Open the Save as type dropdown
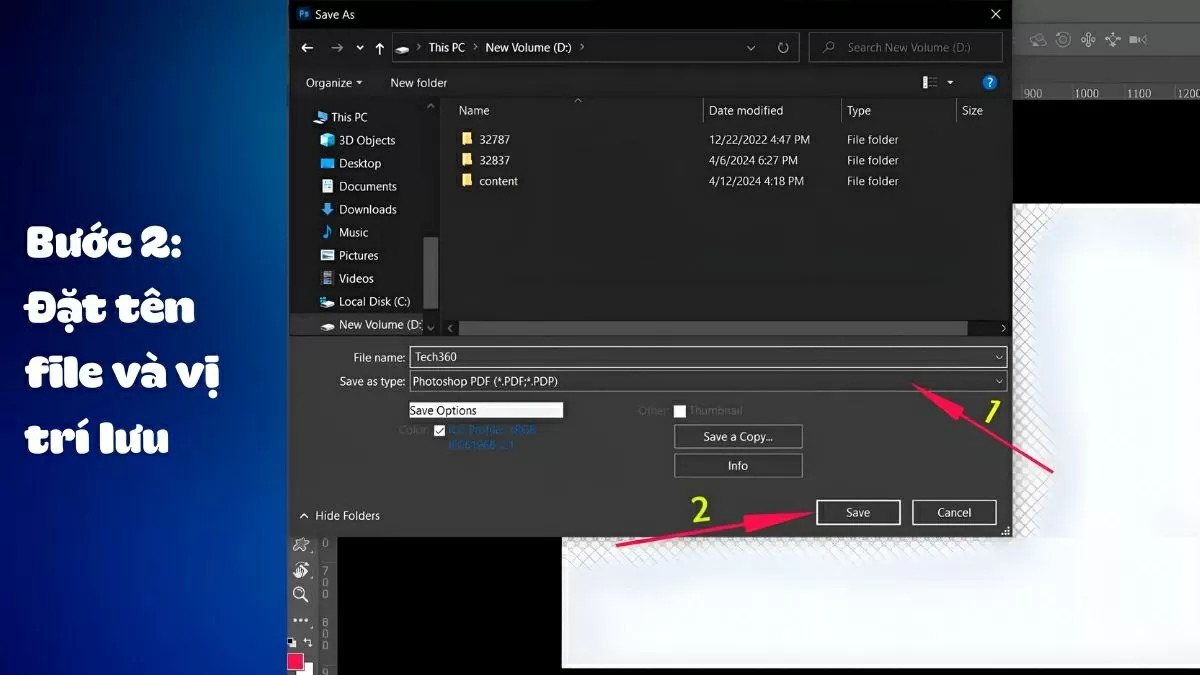 tap(999, 382)
